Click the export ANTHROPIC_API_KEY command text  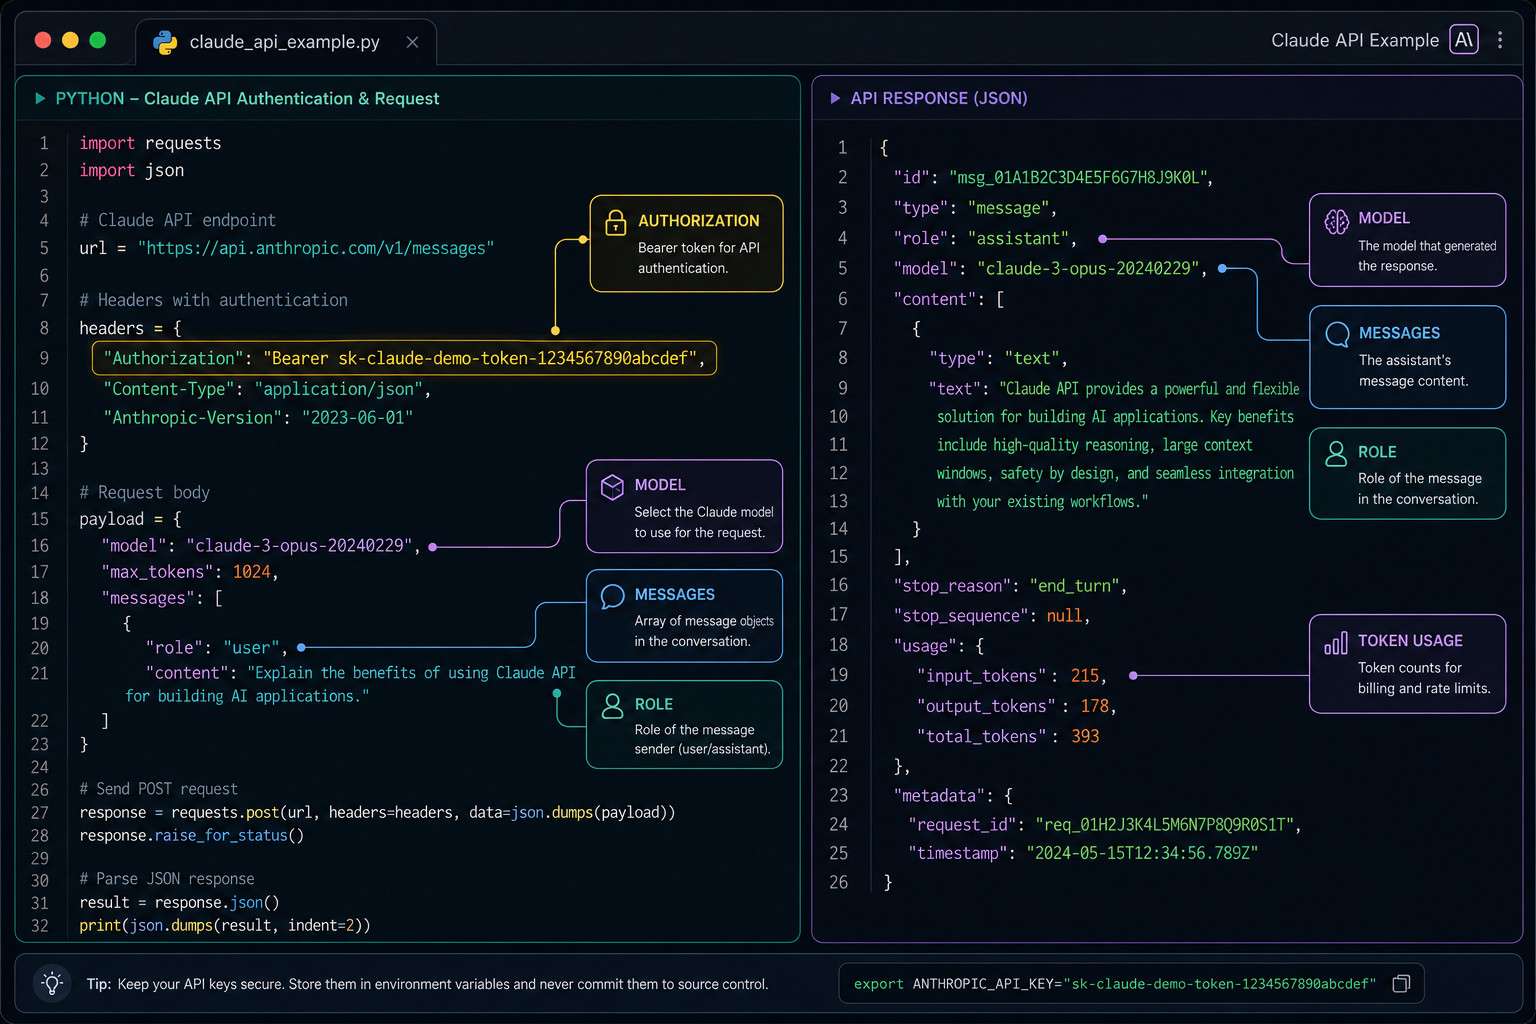pos(1115,984)
